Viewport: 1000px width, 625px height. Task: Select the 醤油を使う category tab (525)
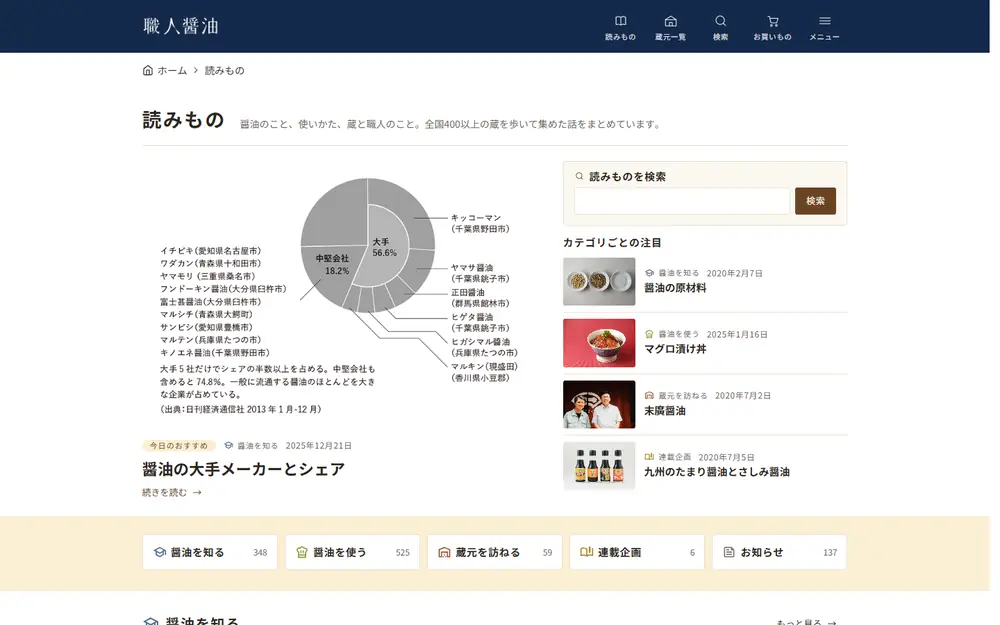(353, 552)
